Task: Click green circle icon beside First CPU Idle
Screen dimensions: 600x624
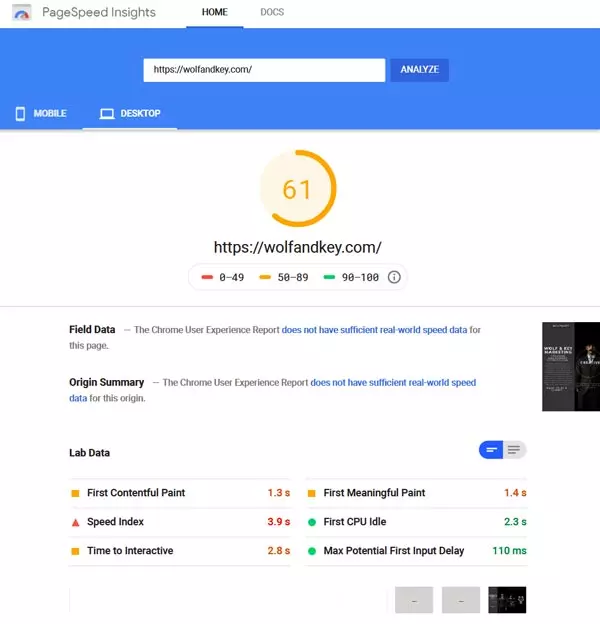Action: (312, 522)
